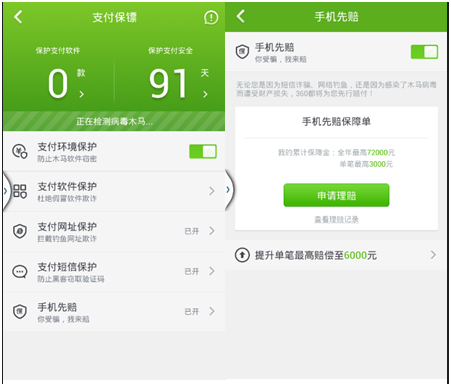This screenshot has height=386, width=451.
Task: Click the 杜绝假冒软件欺诈 subtitle
Action: pyautogui.click(x=67, y=199)
